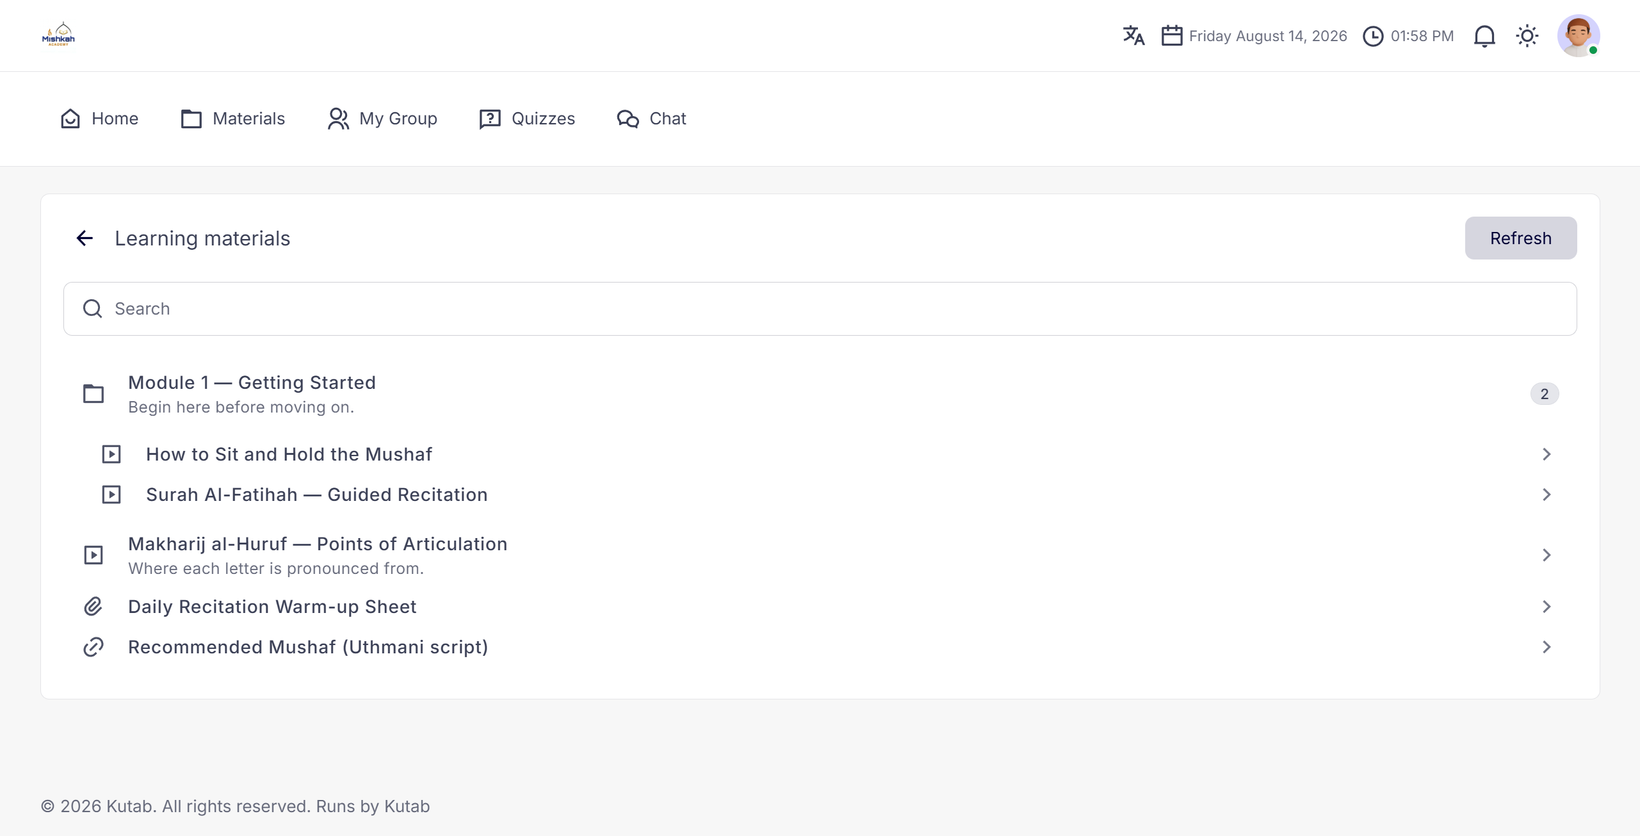Open the language translation icon
The width and height of the screenshot is (1640, 836).
(1133, 36)
